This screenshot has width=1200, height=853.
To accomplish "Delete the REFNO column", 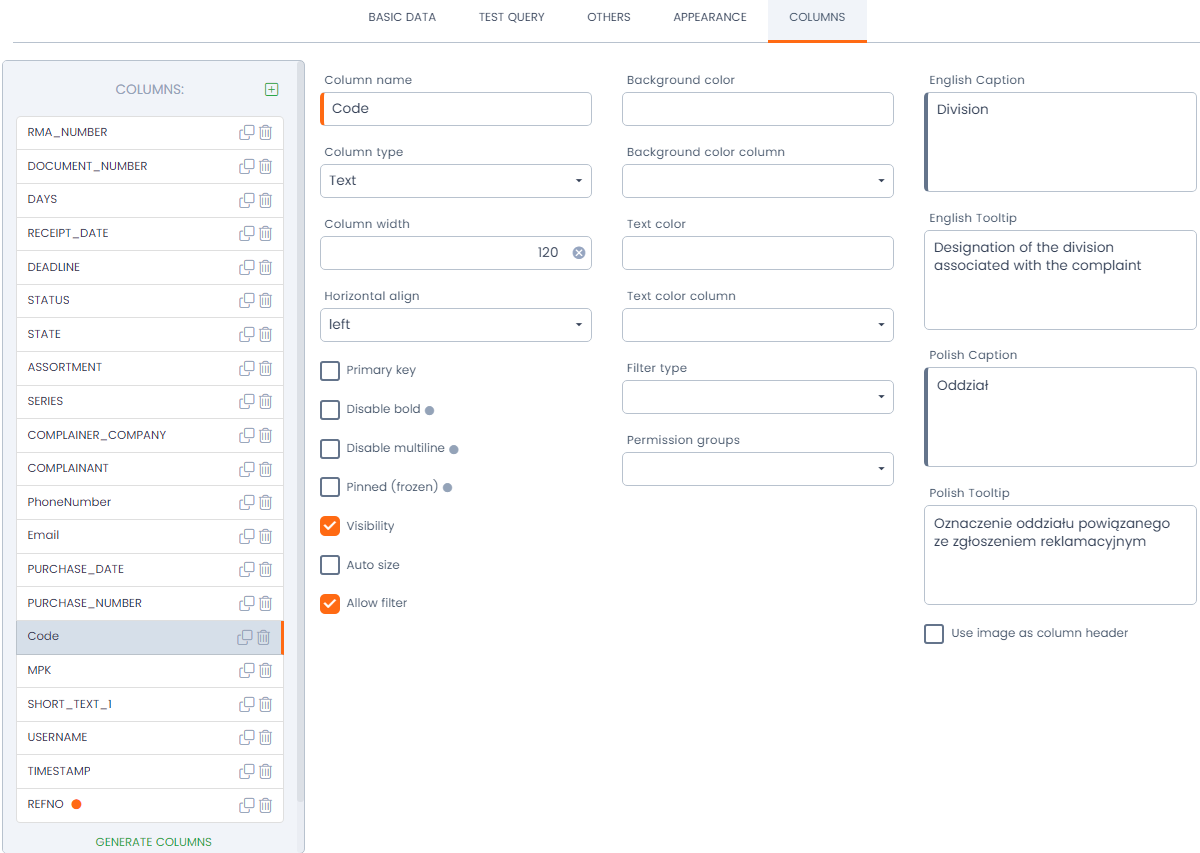I will pyautogui.click(x=266, y=805).
